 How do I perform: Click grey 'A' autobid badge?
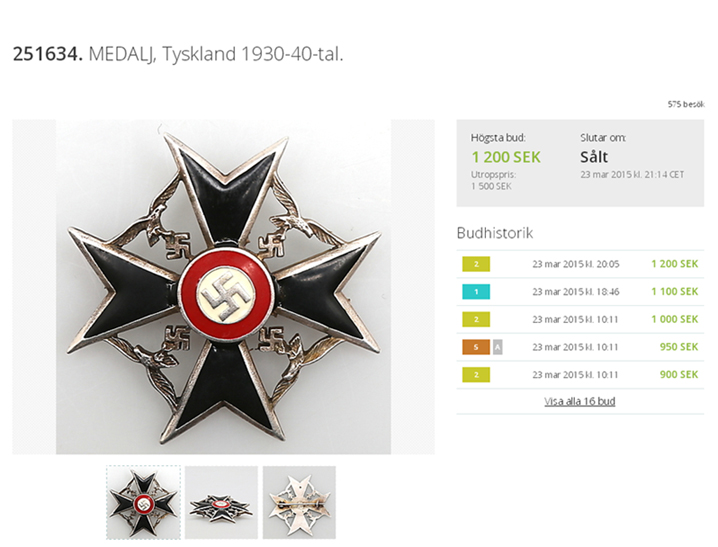pyautogui.click(x=498, y=347)
